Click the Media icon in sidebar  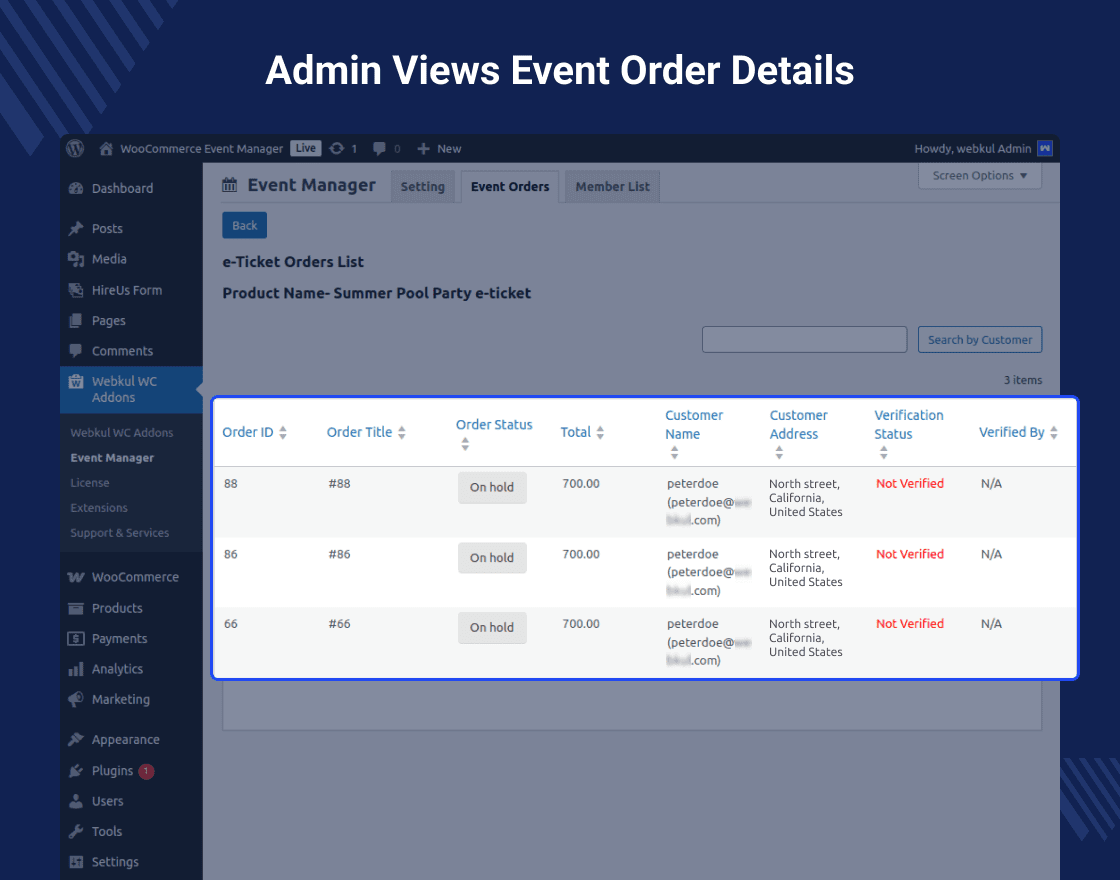pos(76,259)
